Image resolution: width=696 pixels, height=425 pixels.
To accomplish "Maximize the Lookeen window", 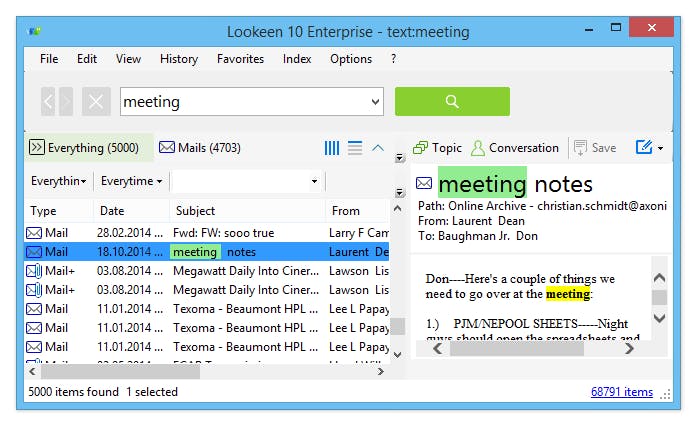I will pyautogui.click(x=616, y=28).
